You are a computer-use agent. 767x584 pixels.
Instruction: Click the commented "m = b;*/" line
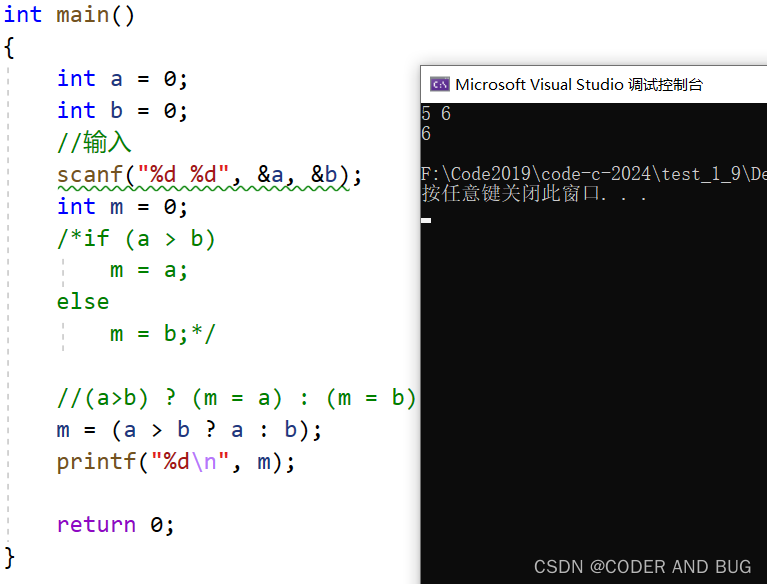pyautogui.click(x=162, y=334)
